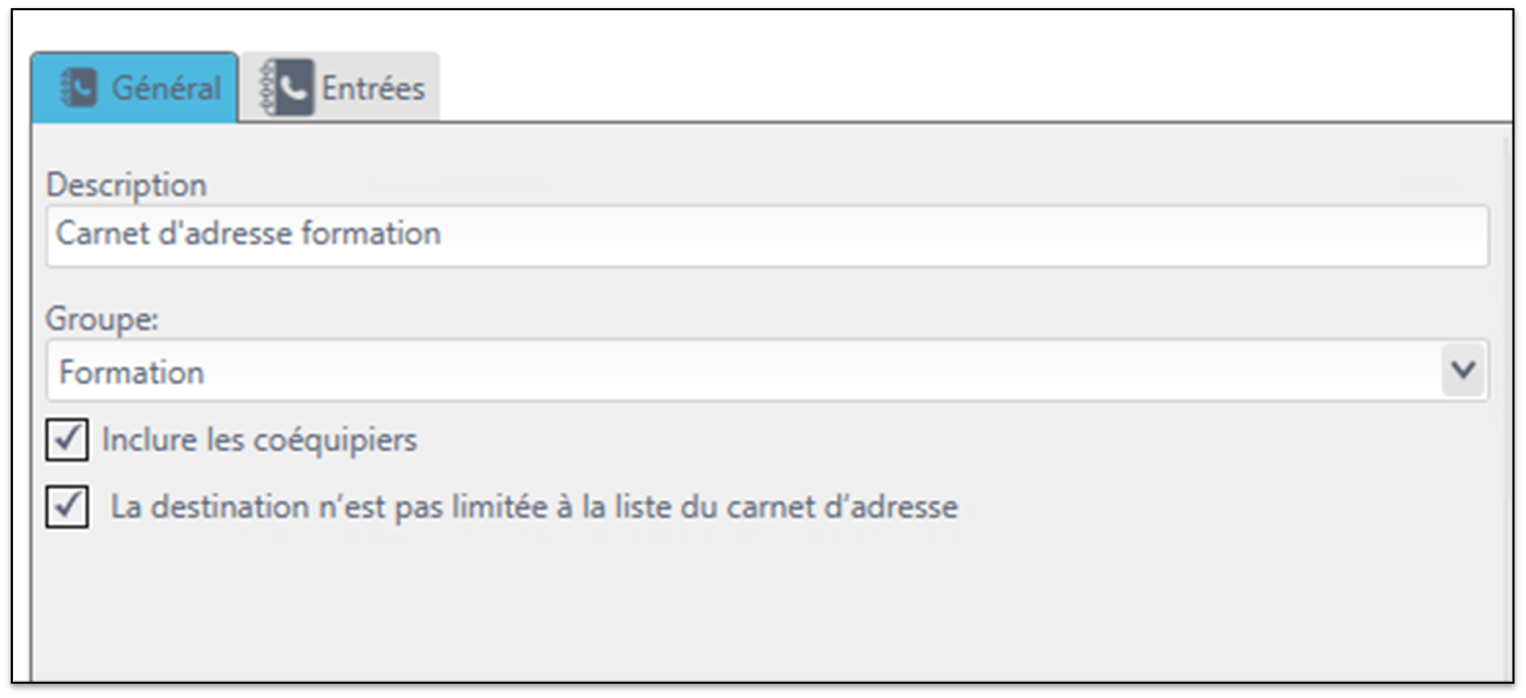Viewport: 1526px width, 698px height.
Task: Click the Groupe: field label
Action: 103,319
